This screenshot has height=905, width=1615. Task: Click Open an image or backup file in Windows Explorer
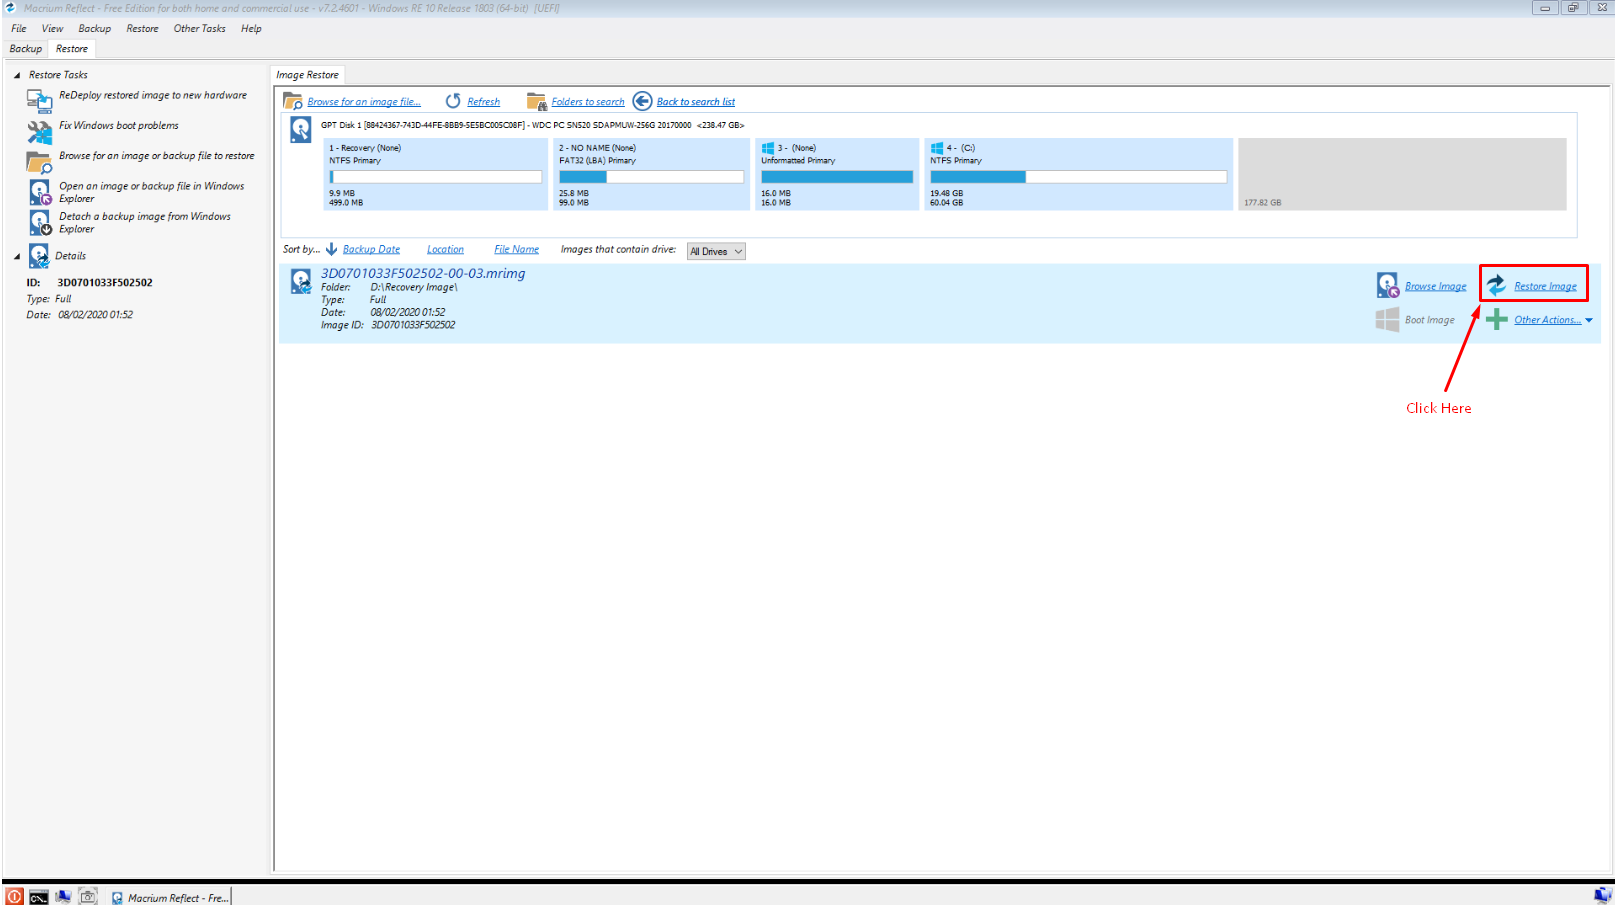coord(152,192)
